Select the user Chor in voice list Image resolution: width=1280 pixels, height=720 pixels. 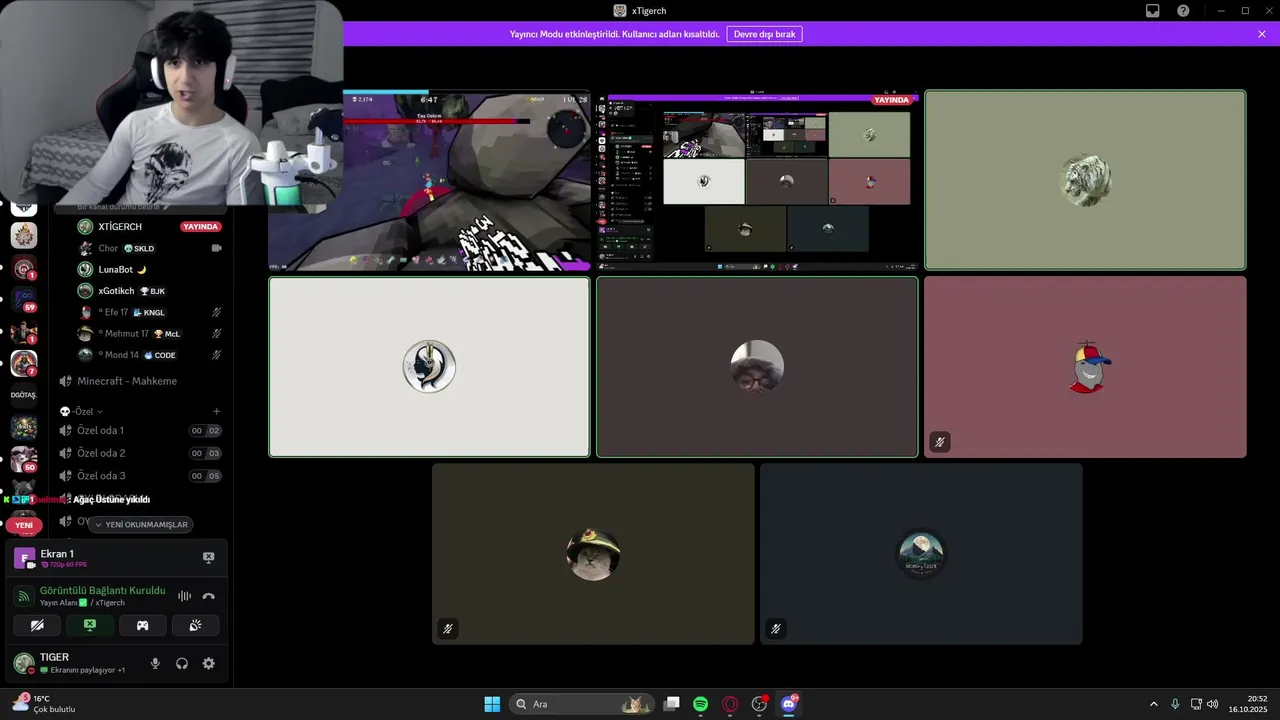149,248
